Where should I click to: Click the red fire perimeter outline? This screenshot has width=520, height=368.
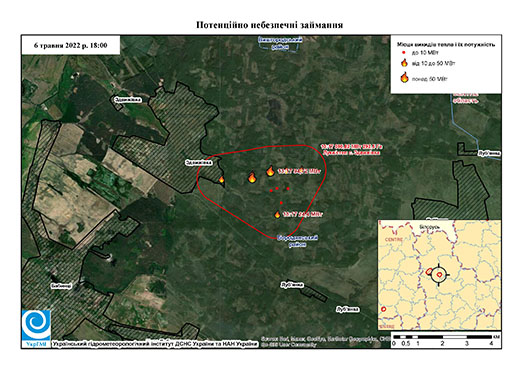click(262, 192)
